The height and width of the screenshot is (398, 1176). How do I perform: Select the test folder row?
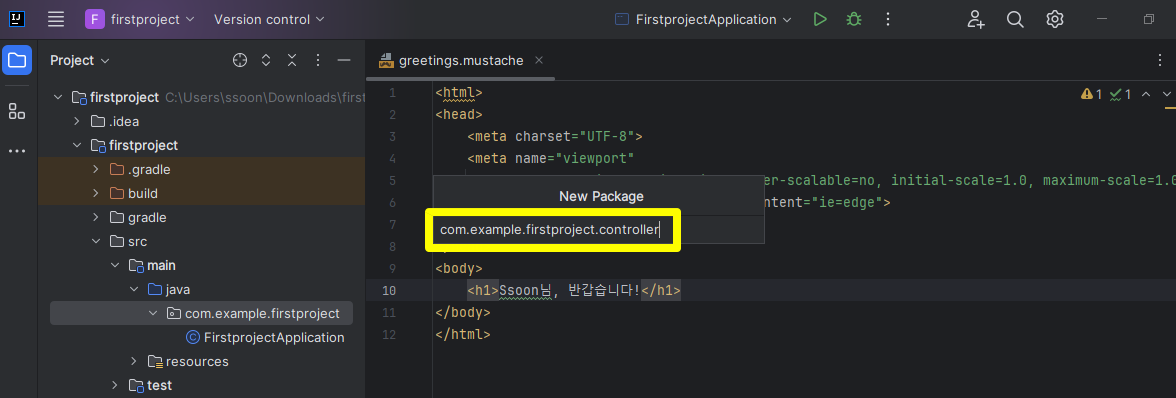pyautogui.click(x=202, y=385)
